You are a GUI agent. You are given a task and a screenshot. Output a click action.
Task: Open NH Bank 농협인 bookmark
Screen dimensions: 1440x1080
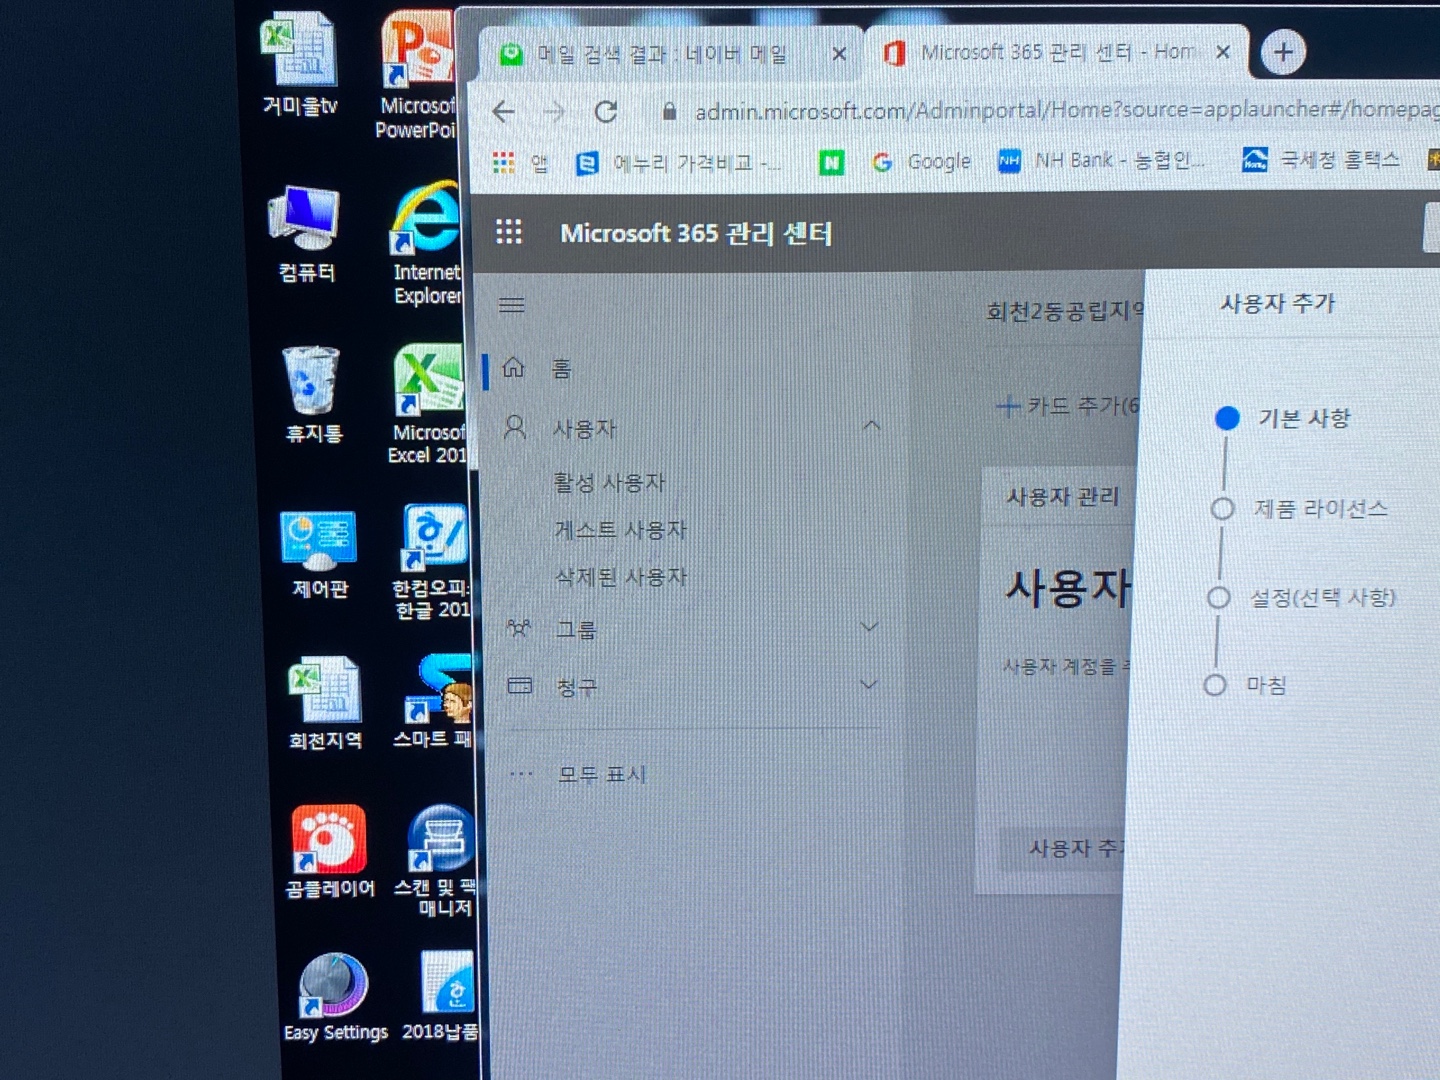point(1102,160)
